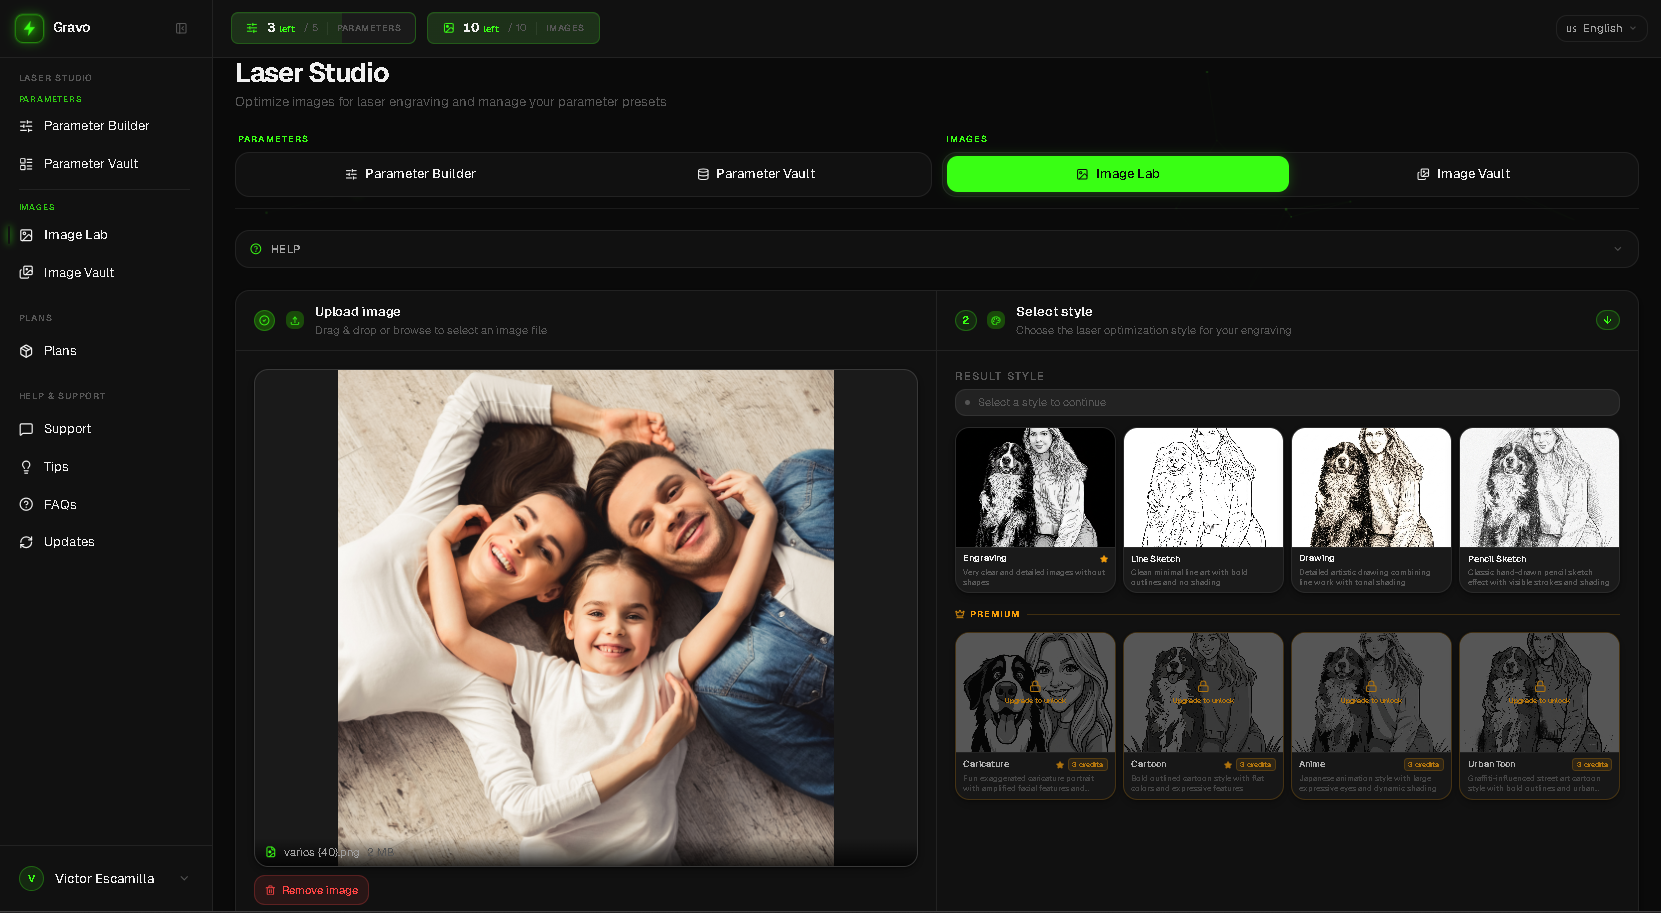
Task: Open Support from the sidebar chat icon
Action: (27, 428)
